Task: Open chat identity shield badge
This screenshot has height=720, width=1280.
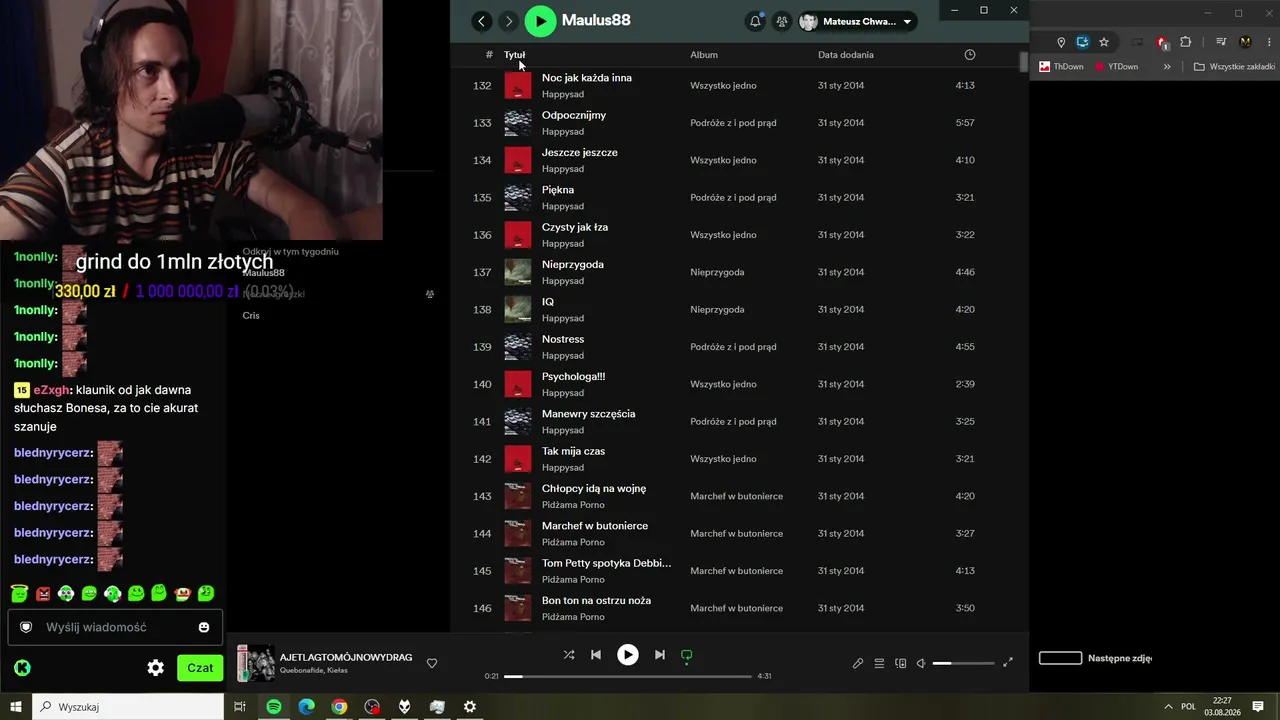Action: 27,627
